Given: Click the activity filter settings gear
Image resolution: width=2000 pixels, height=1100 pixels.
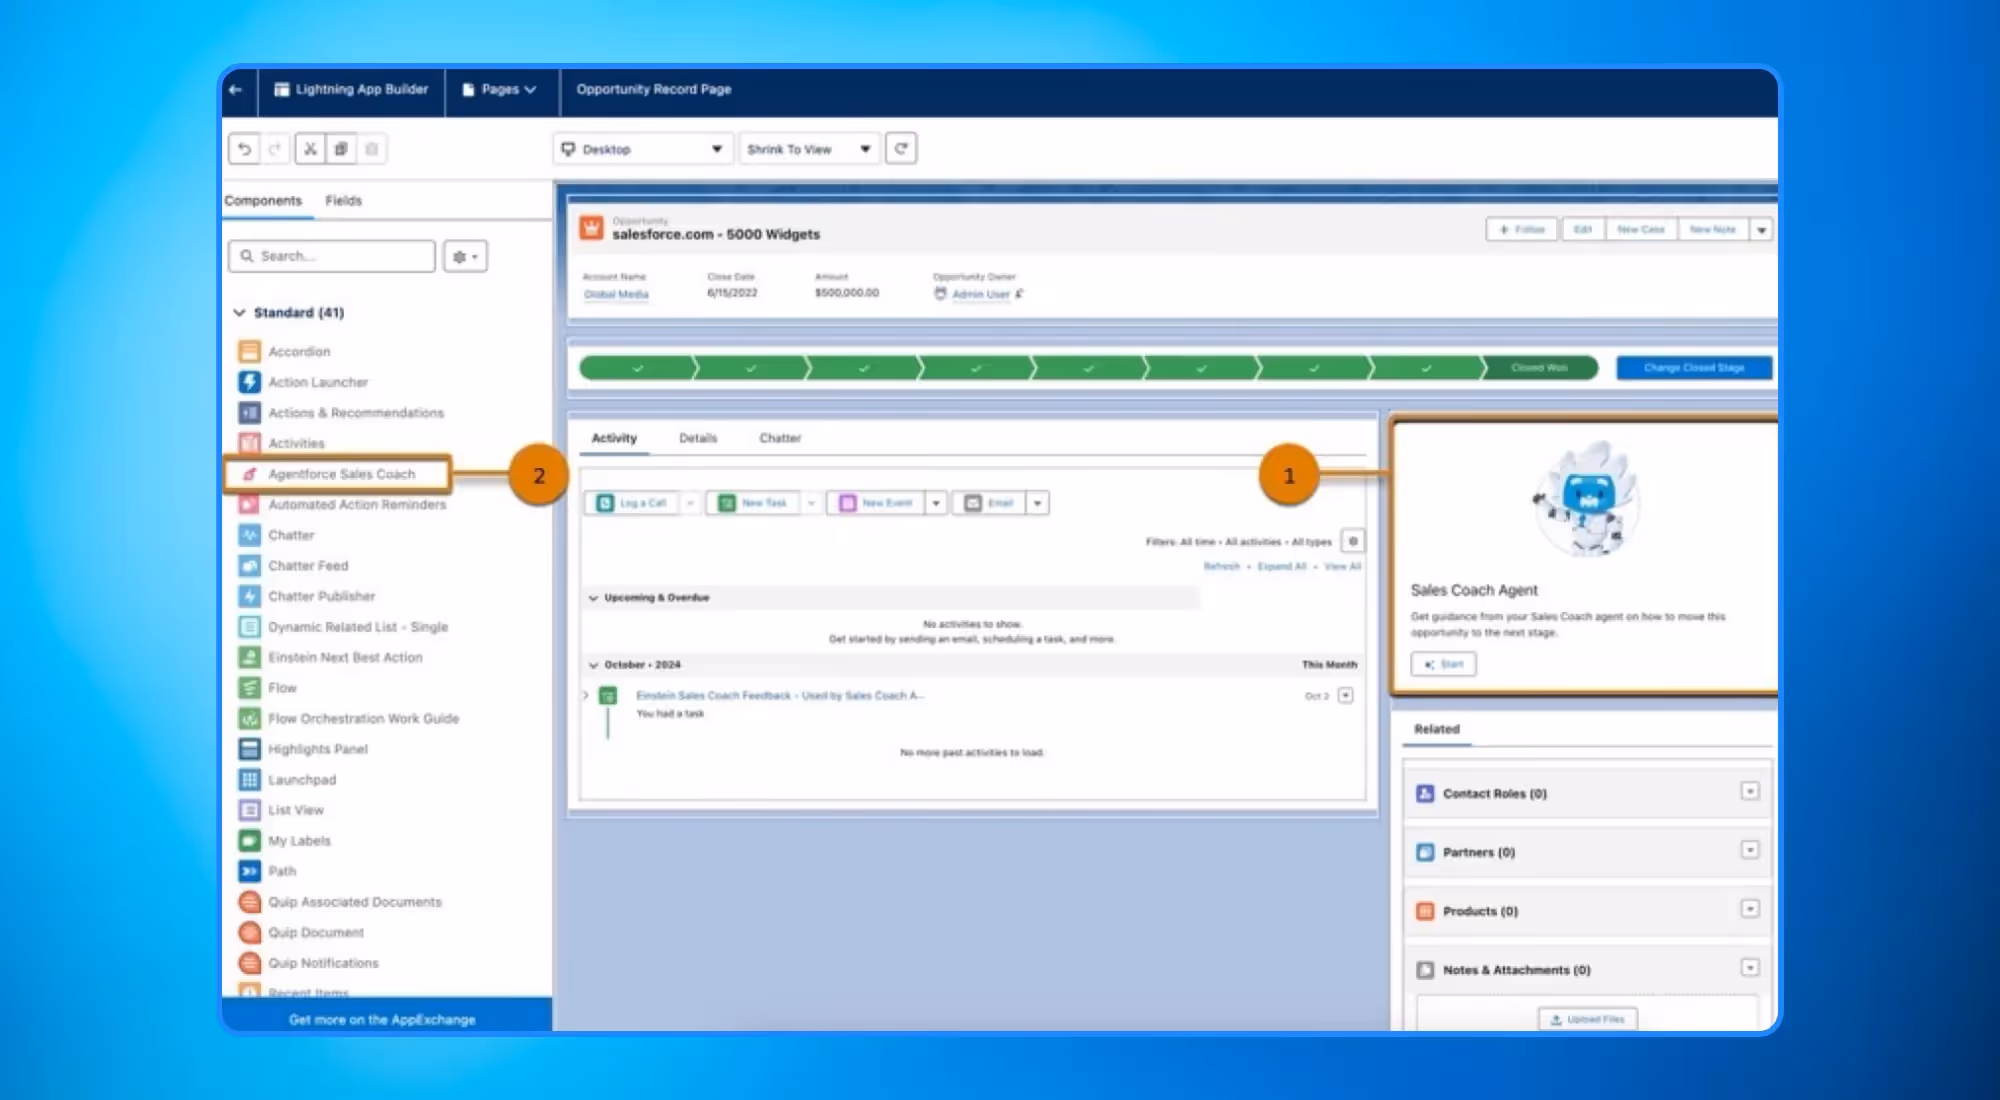Looking at the screenshot, I should [1353, 541].
